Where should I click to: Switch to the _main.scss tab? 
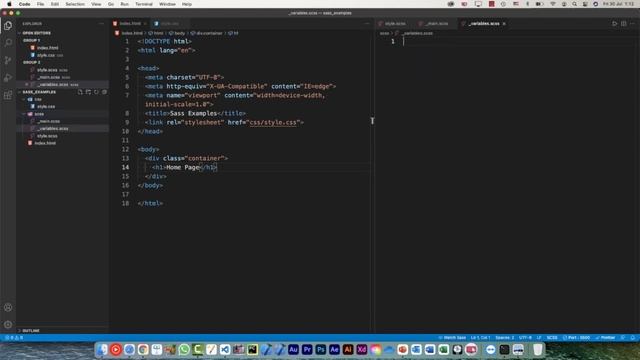click(436, 24)
